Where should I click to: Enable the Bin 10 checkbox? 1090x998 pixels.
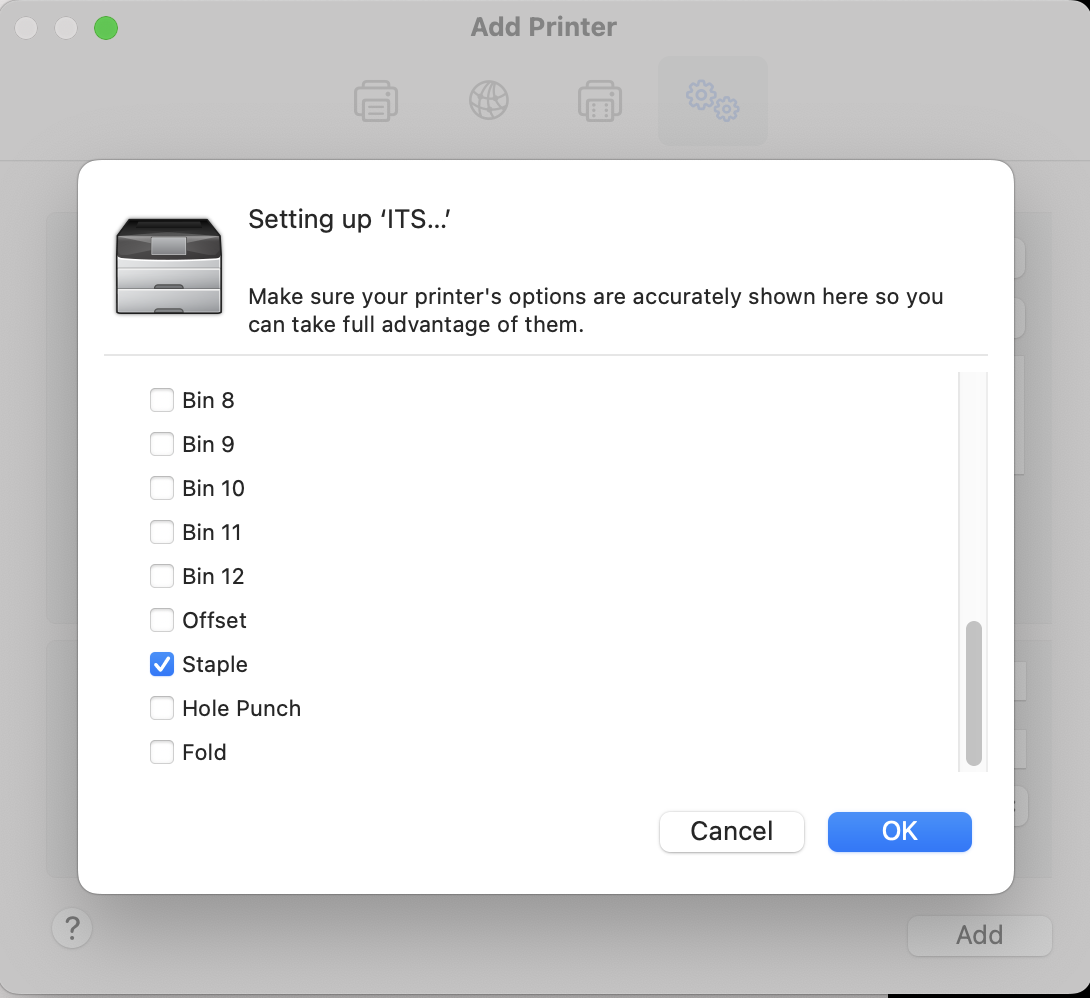162,488
